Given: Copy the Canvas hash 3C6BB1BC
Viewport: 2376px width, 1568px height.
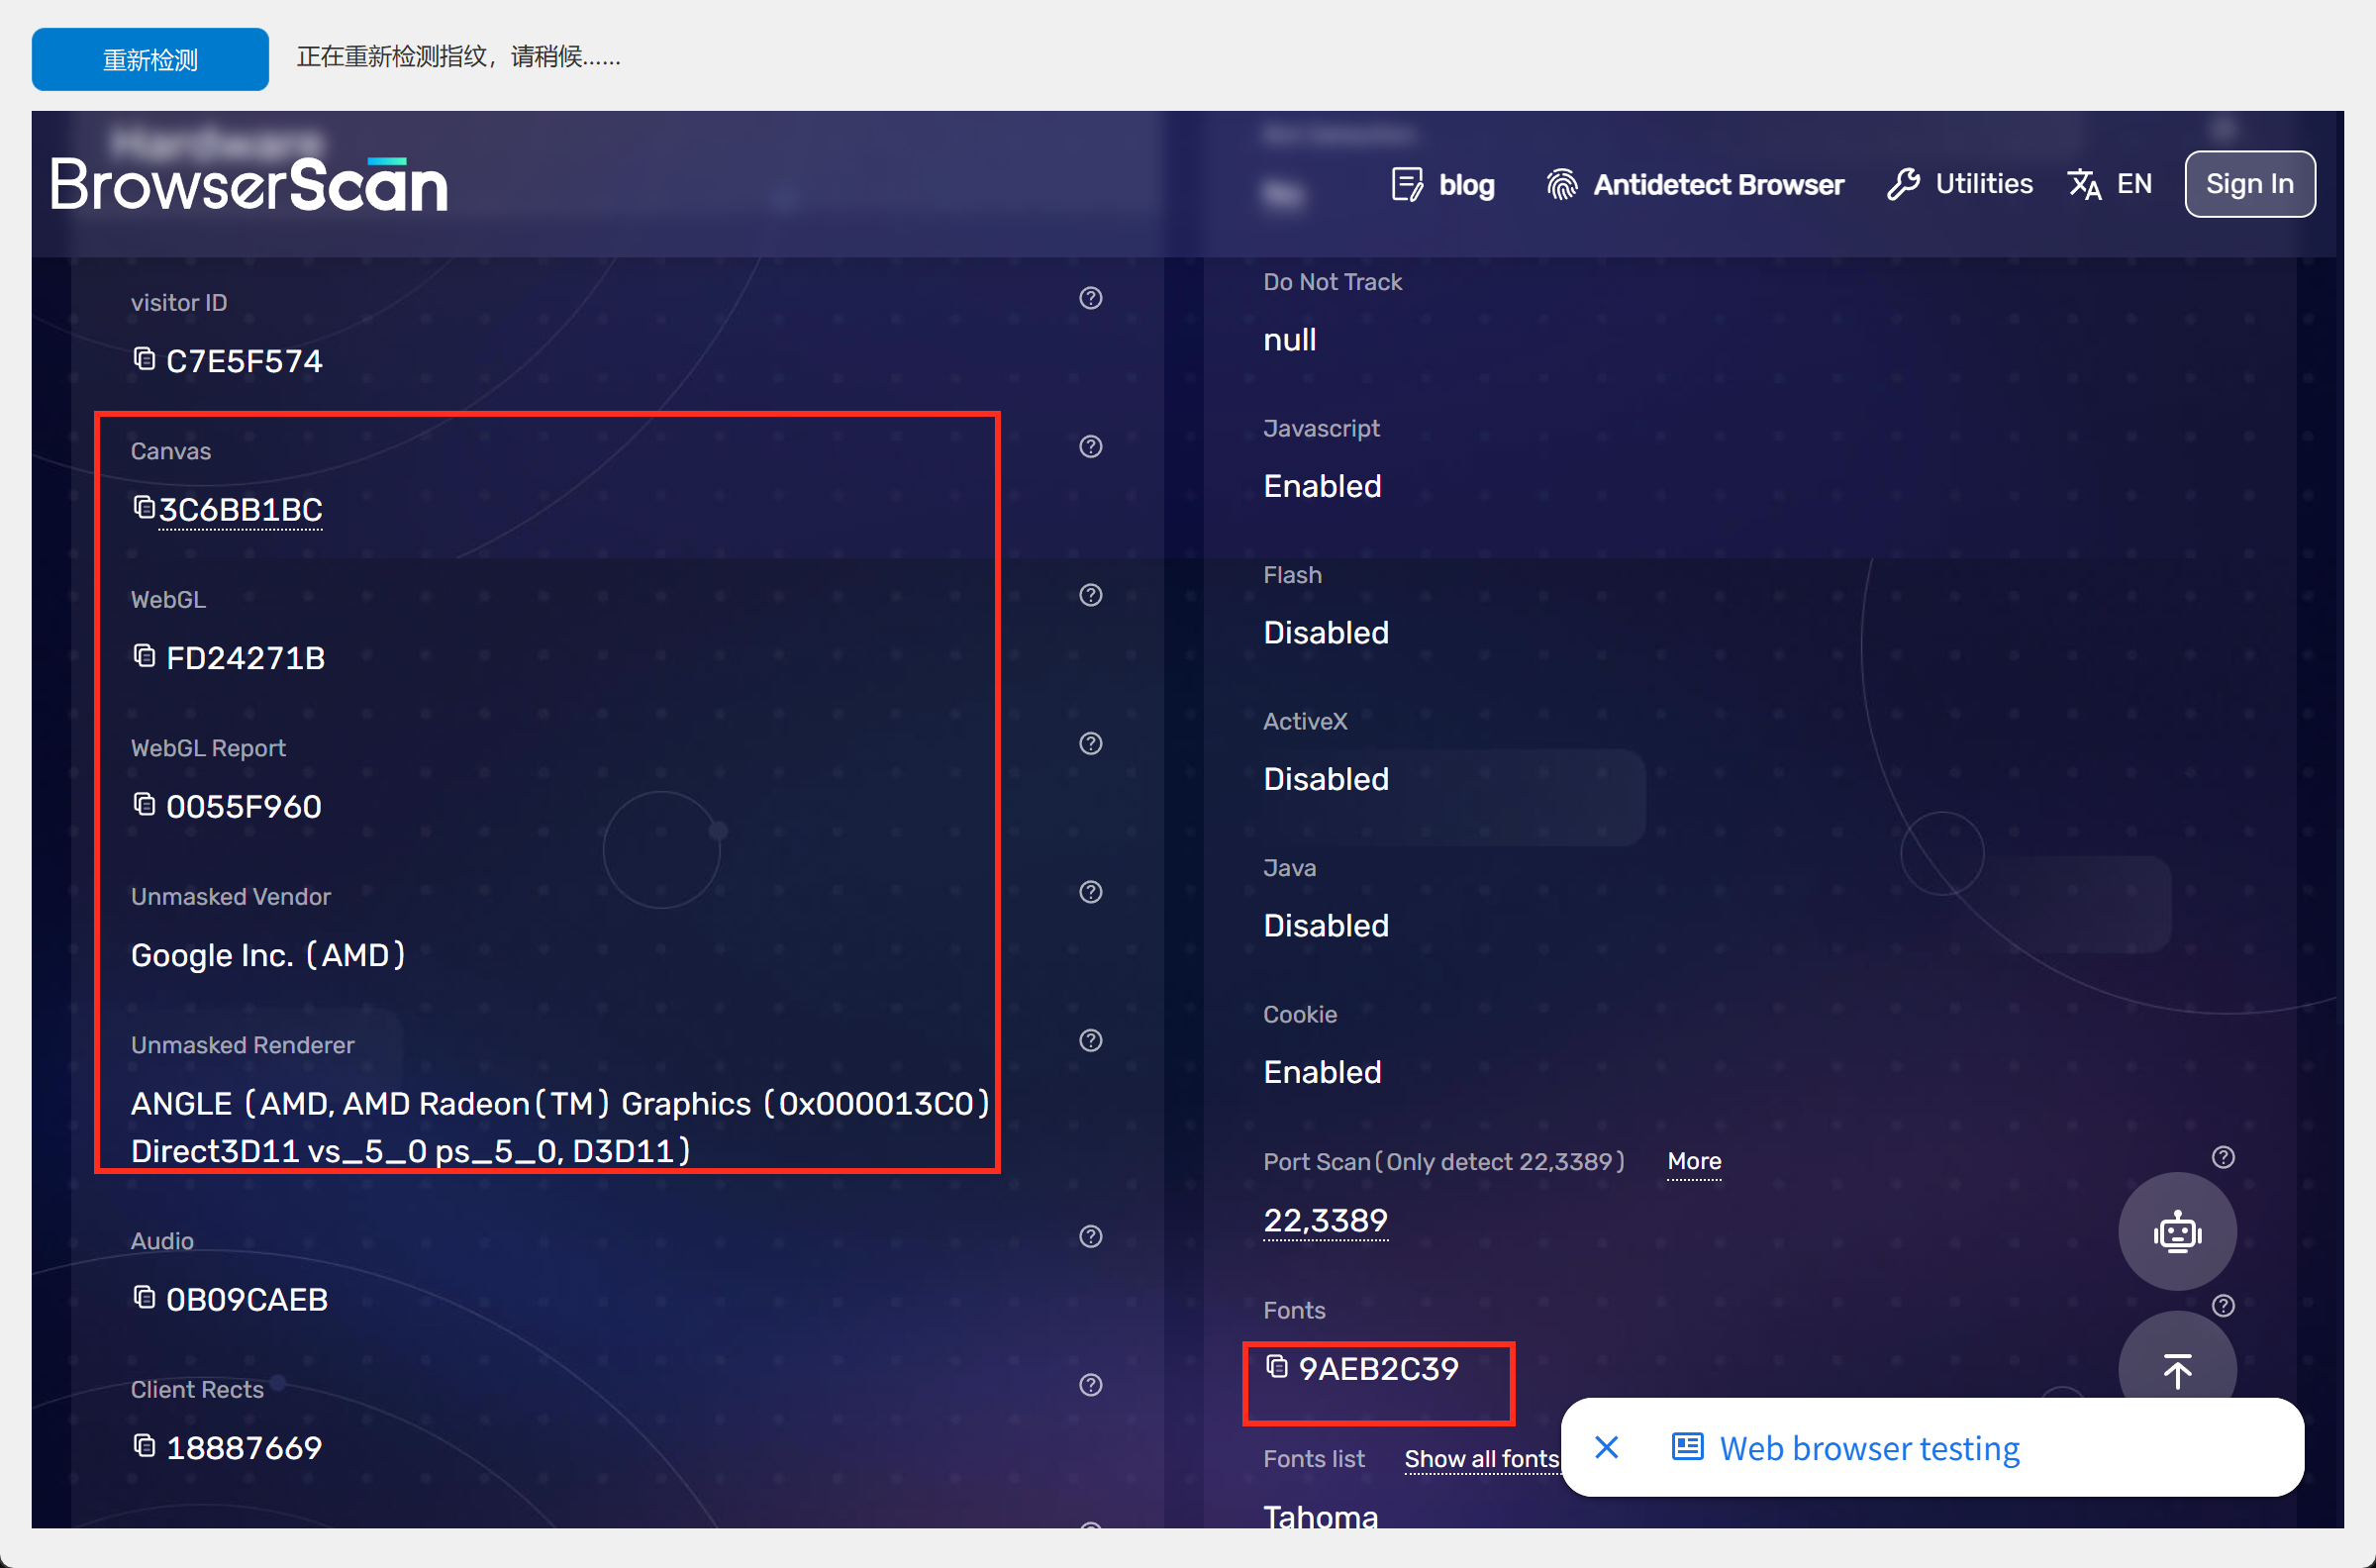Looking at the screenshot, I should click(144, 507).
